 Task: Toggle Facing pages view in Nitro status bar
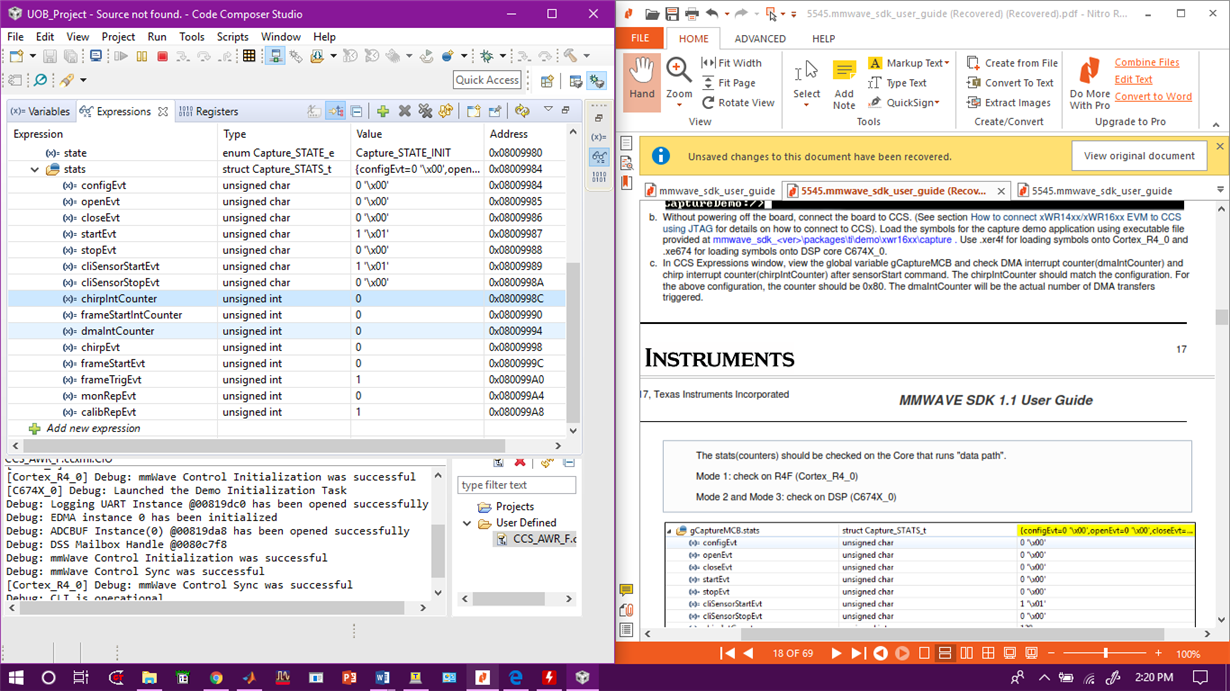tap(967, 653)
